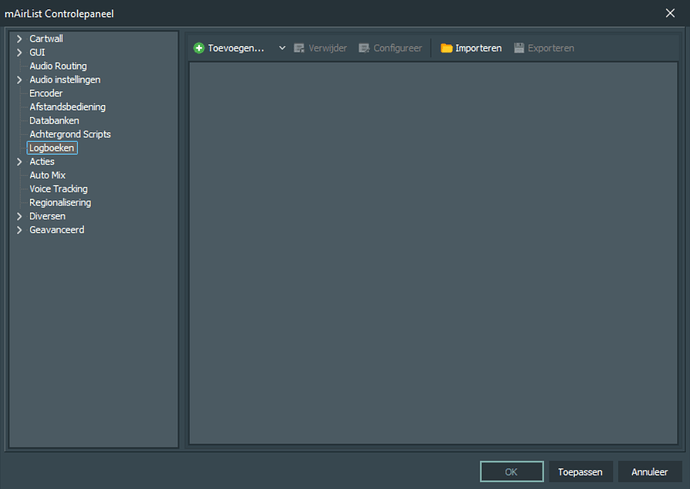
Task: Open the Auto Mix settings page
Action: coord(47,175)
